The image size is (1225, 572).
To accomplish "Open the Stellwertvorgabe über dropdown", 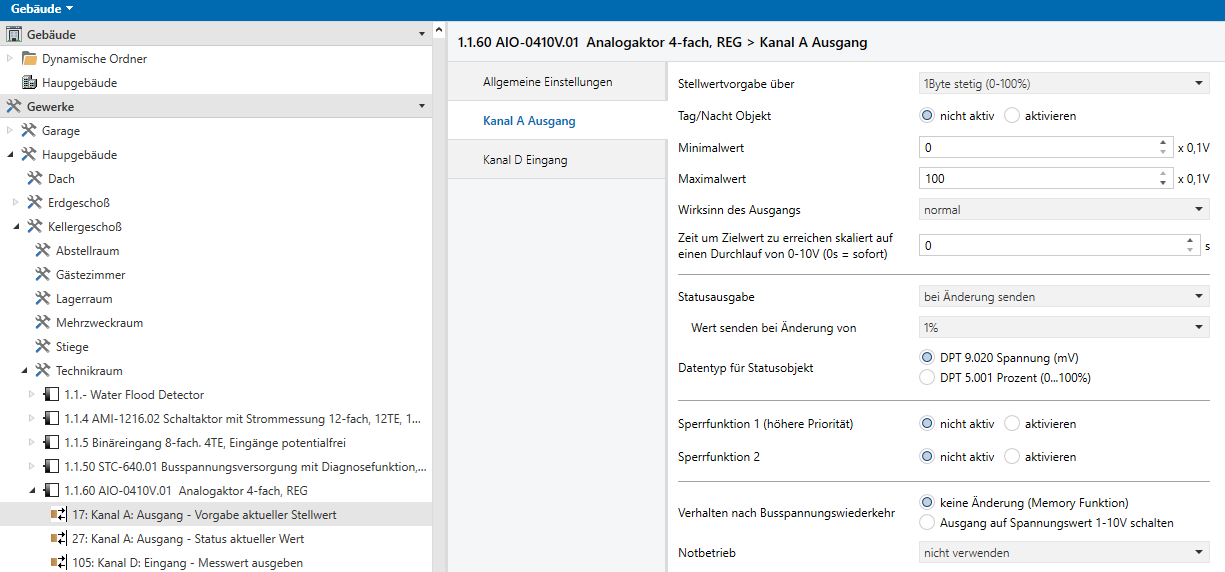I will (1064, 84).
